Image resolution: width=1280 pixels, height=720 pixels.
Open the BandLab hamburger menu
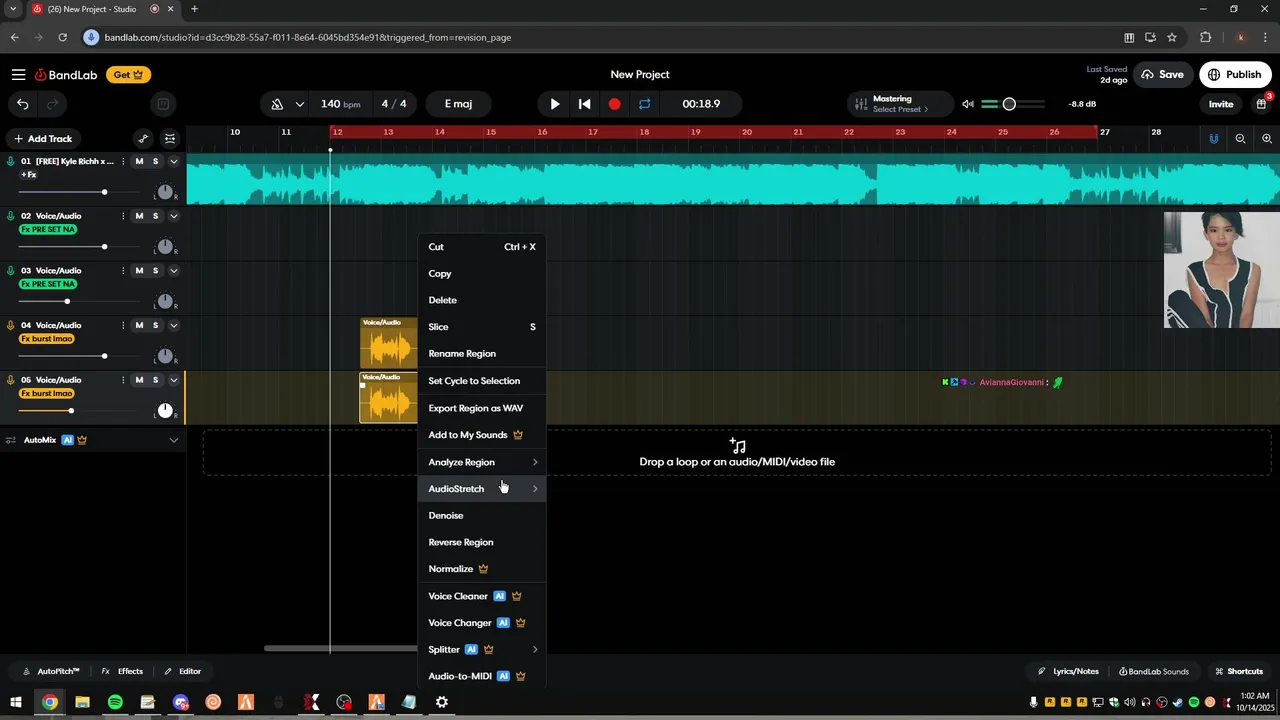pos(18,75)
